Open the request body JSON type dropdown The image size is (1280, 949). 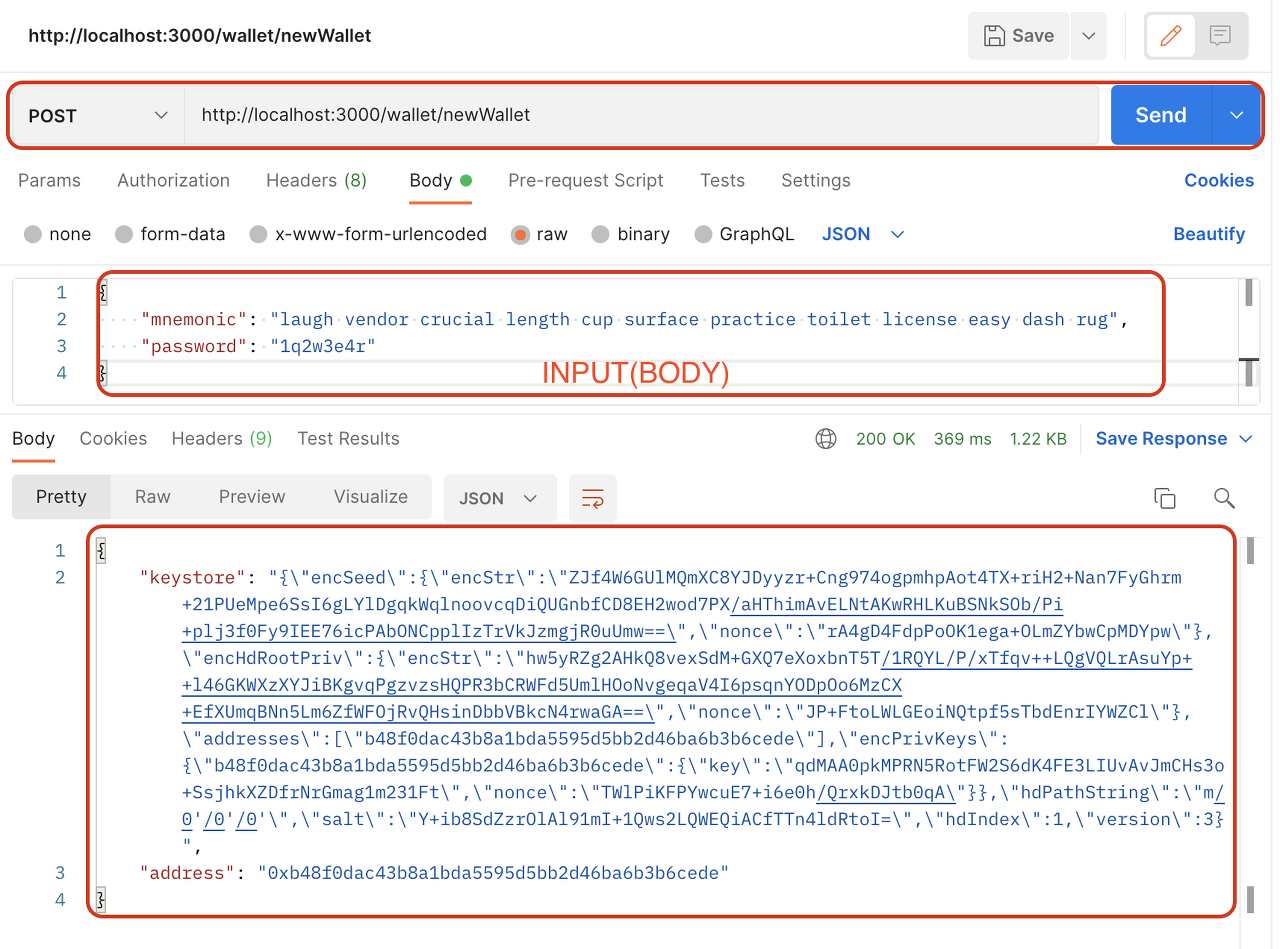(x=863, y=234)
